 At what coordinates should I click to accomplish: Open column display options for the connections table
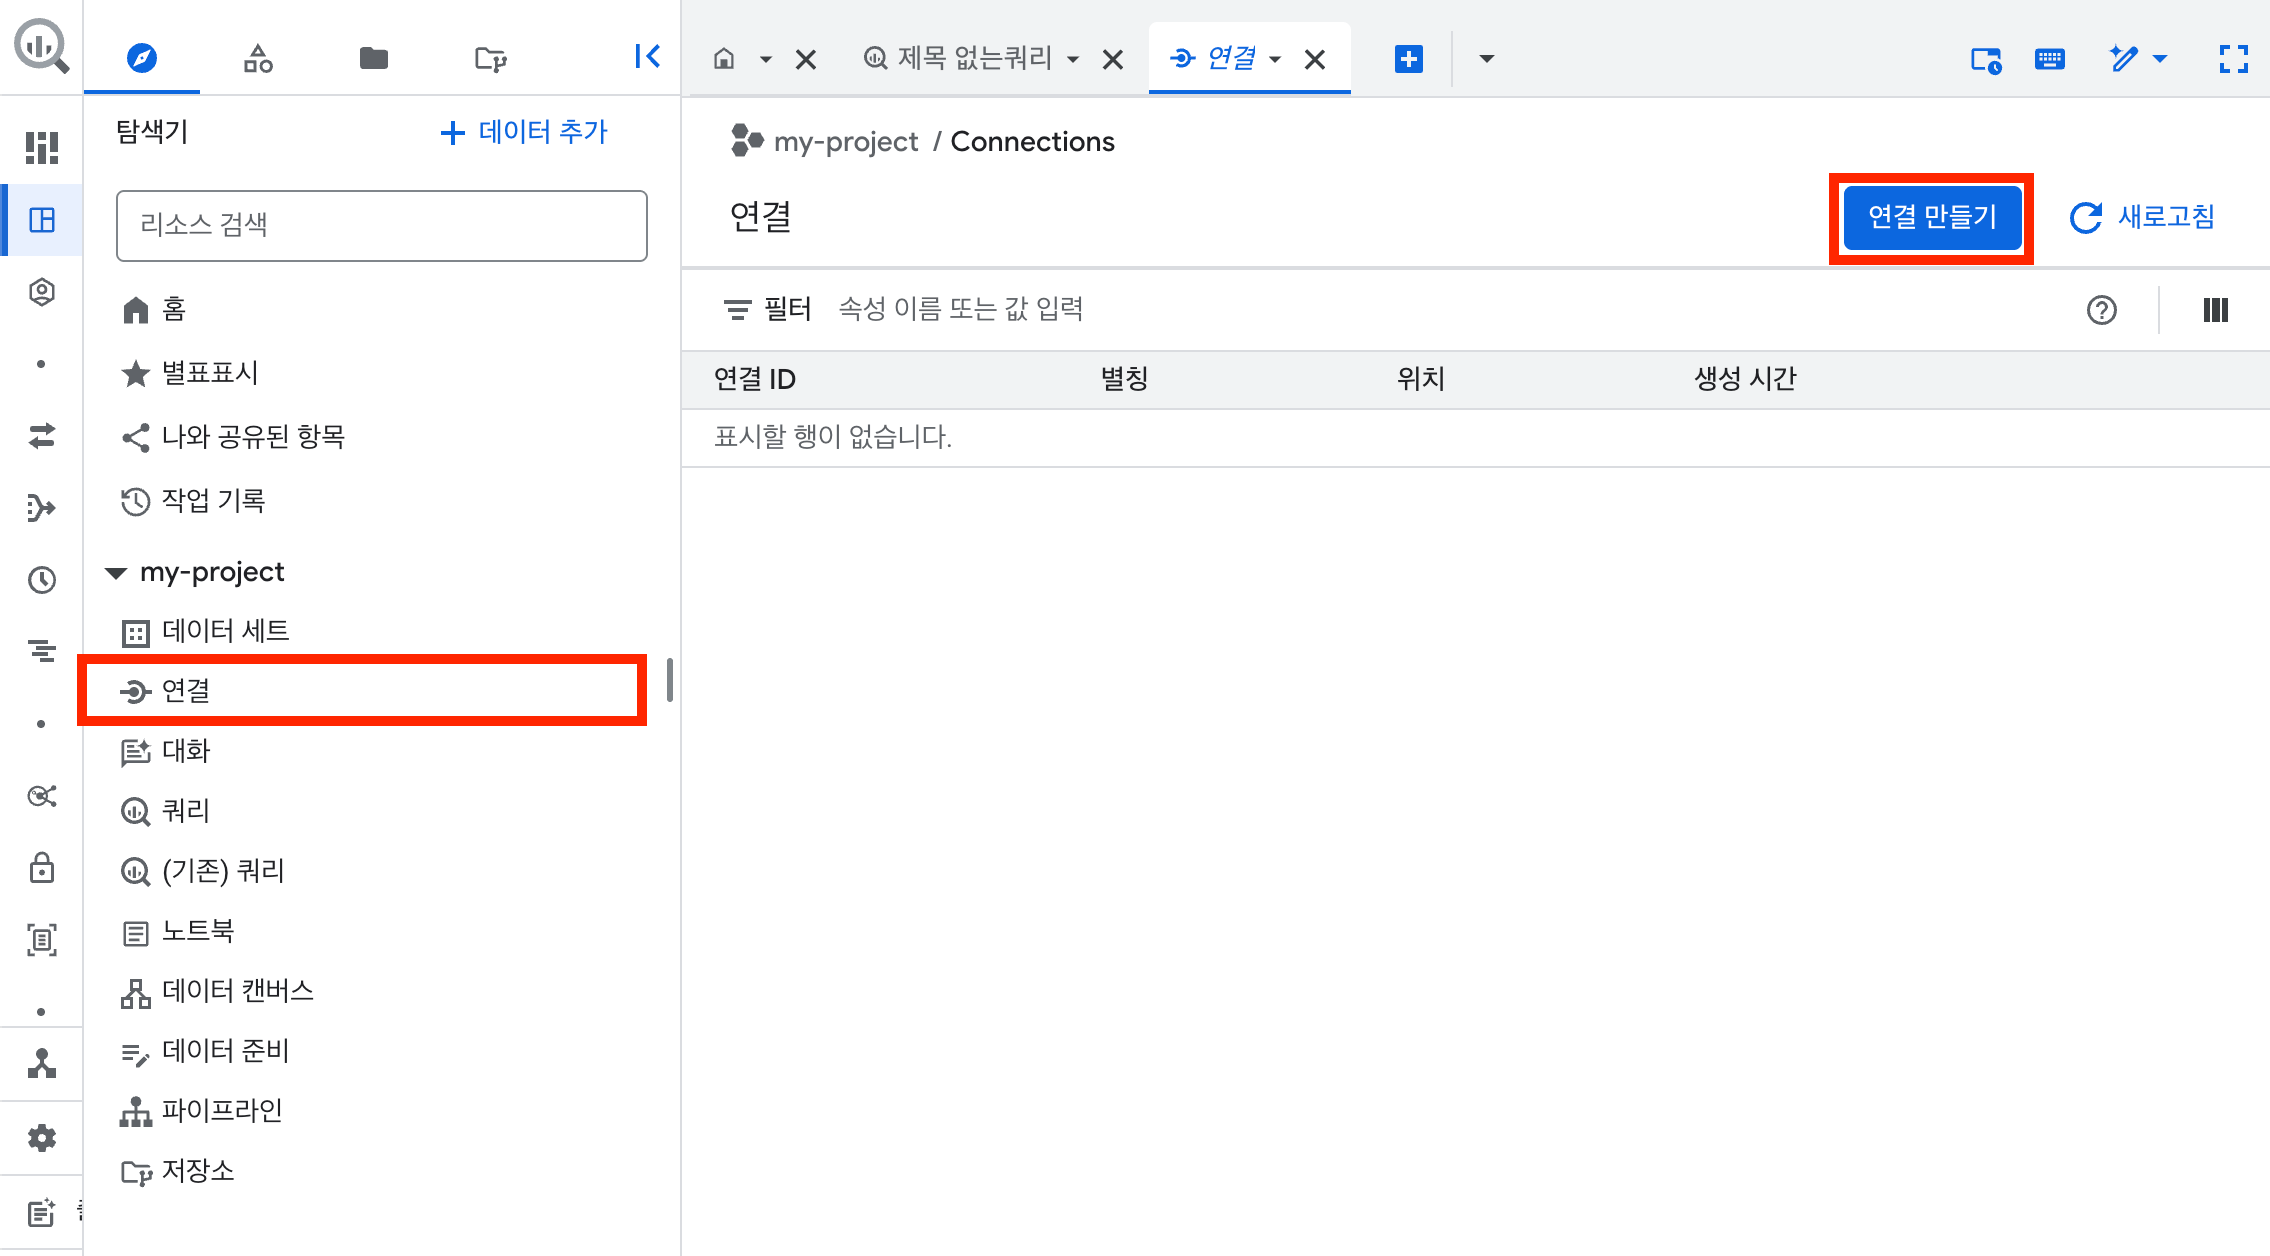point(2215,310)
